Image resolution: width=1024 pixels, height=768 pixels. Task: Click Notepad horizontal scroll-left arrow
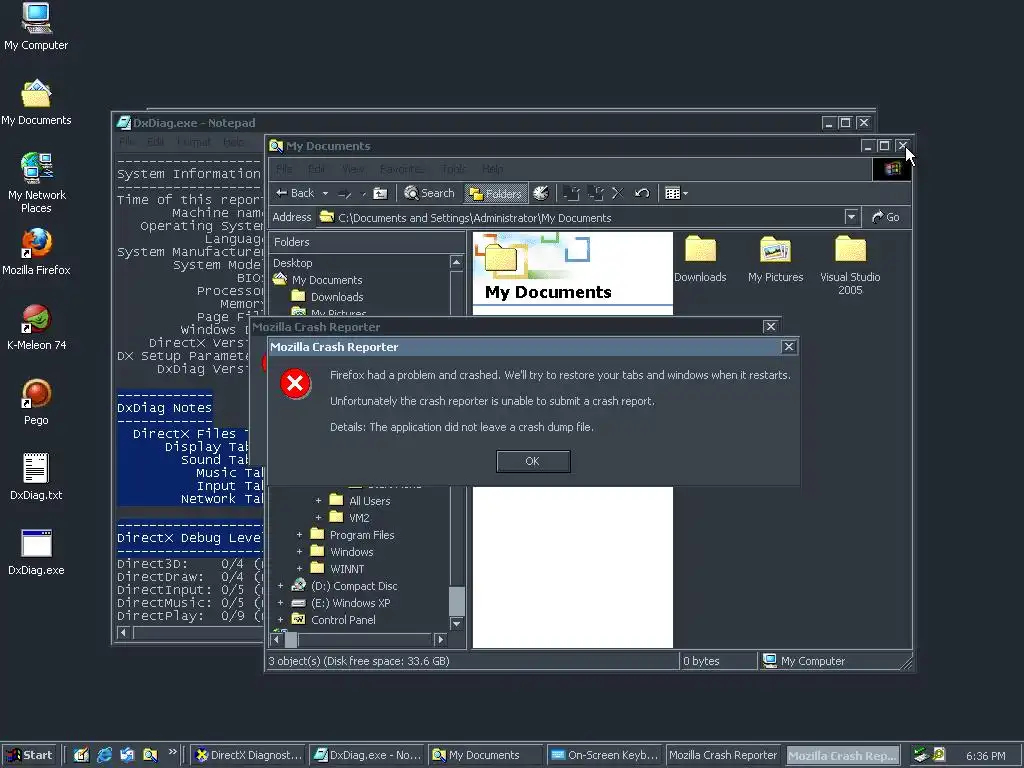123,632
